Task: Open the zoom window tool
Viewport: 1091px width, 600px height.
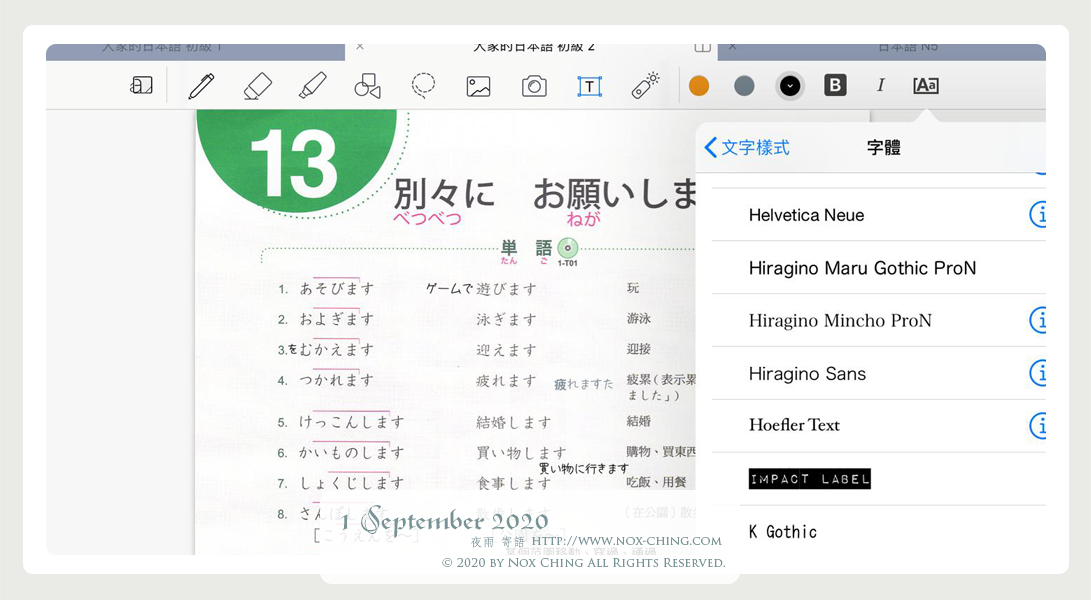Action: (141, 86)
